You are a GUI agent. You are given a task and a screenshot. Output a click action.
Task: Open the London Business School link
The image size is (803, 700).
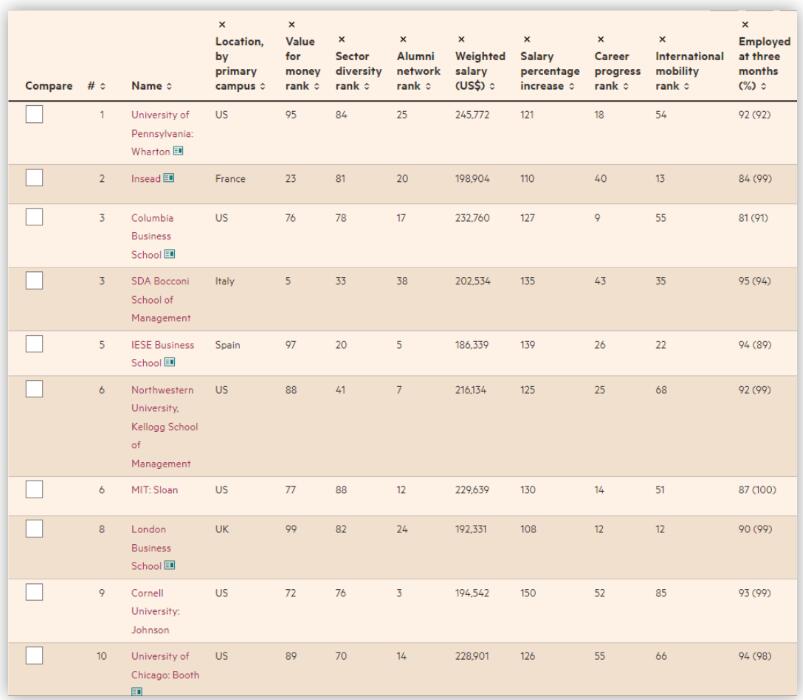151,547
